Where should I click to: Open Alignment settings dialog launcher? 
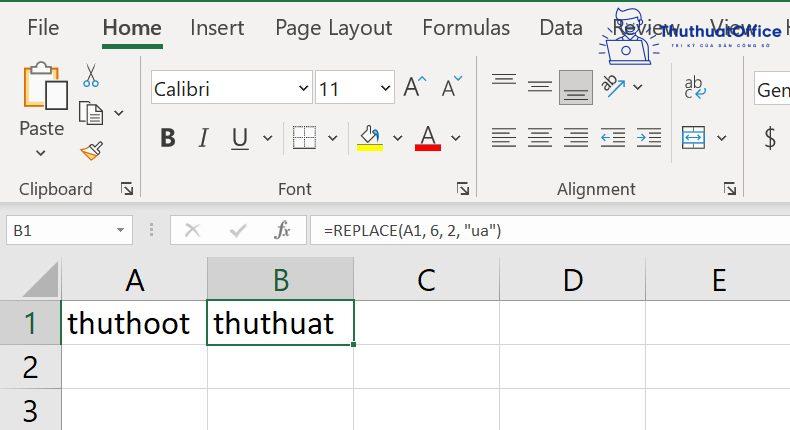click(x=730, y=189)
